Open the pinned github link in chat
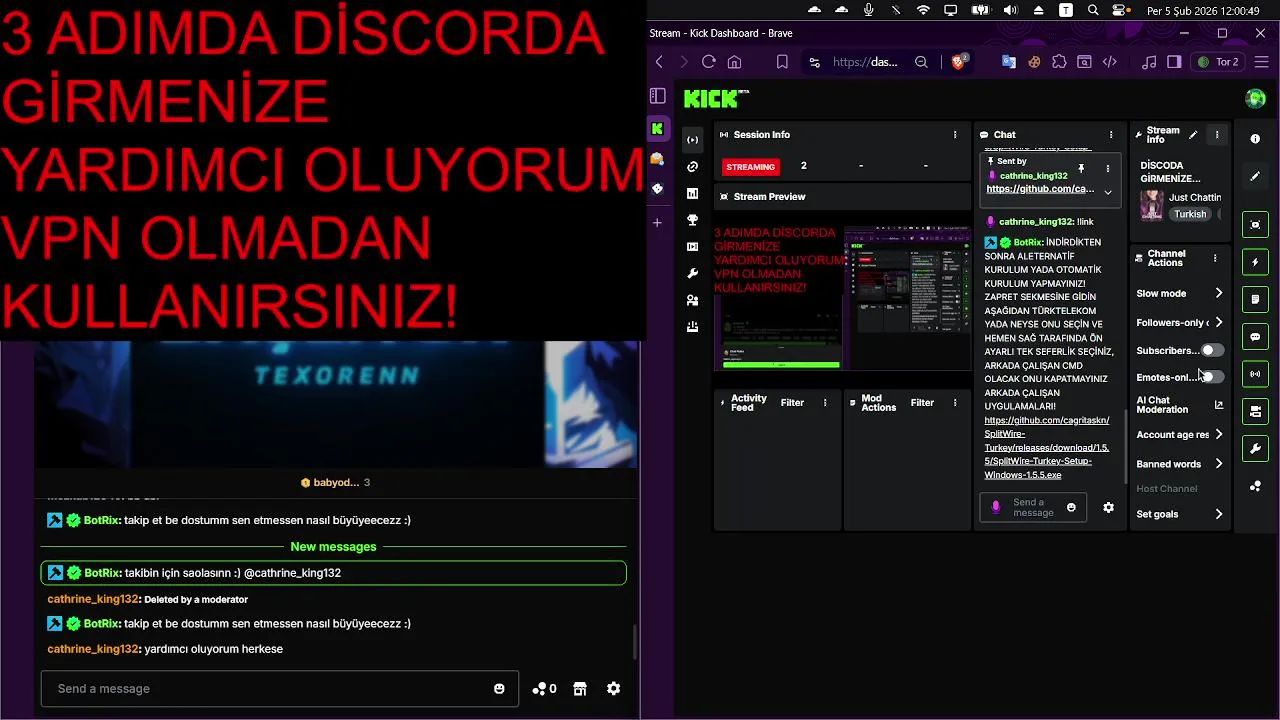1280x720 pixels. point(1040,189)
